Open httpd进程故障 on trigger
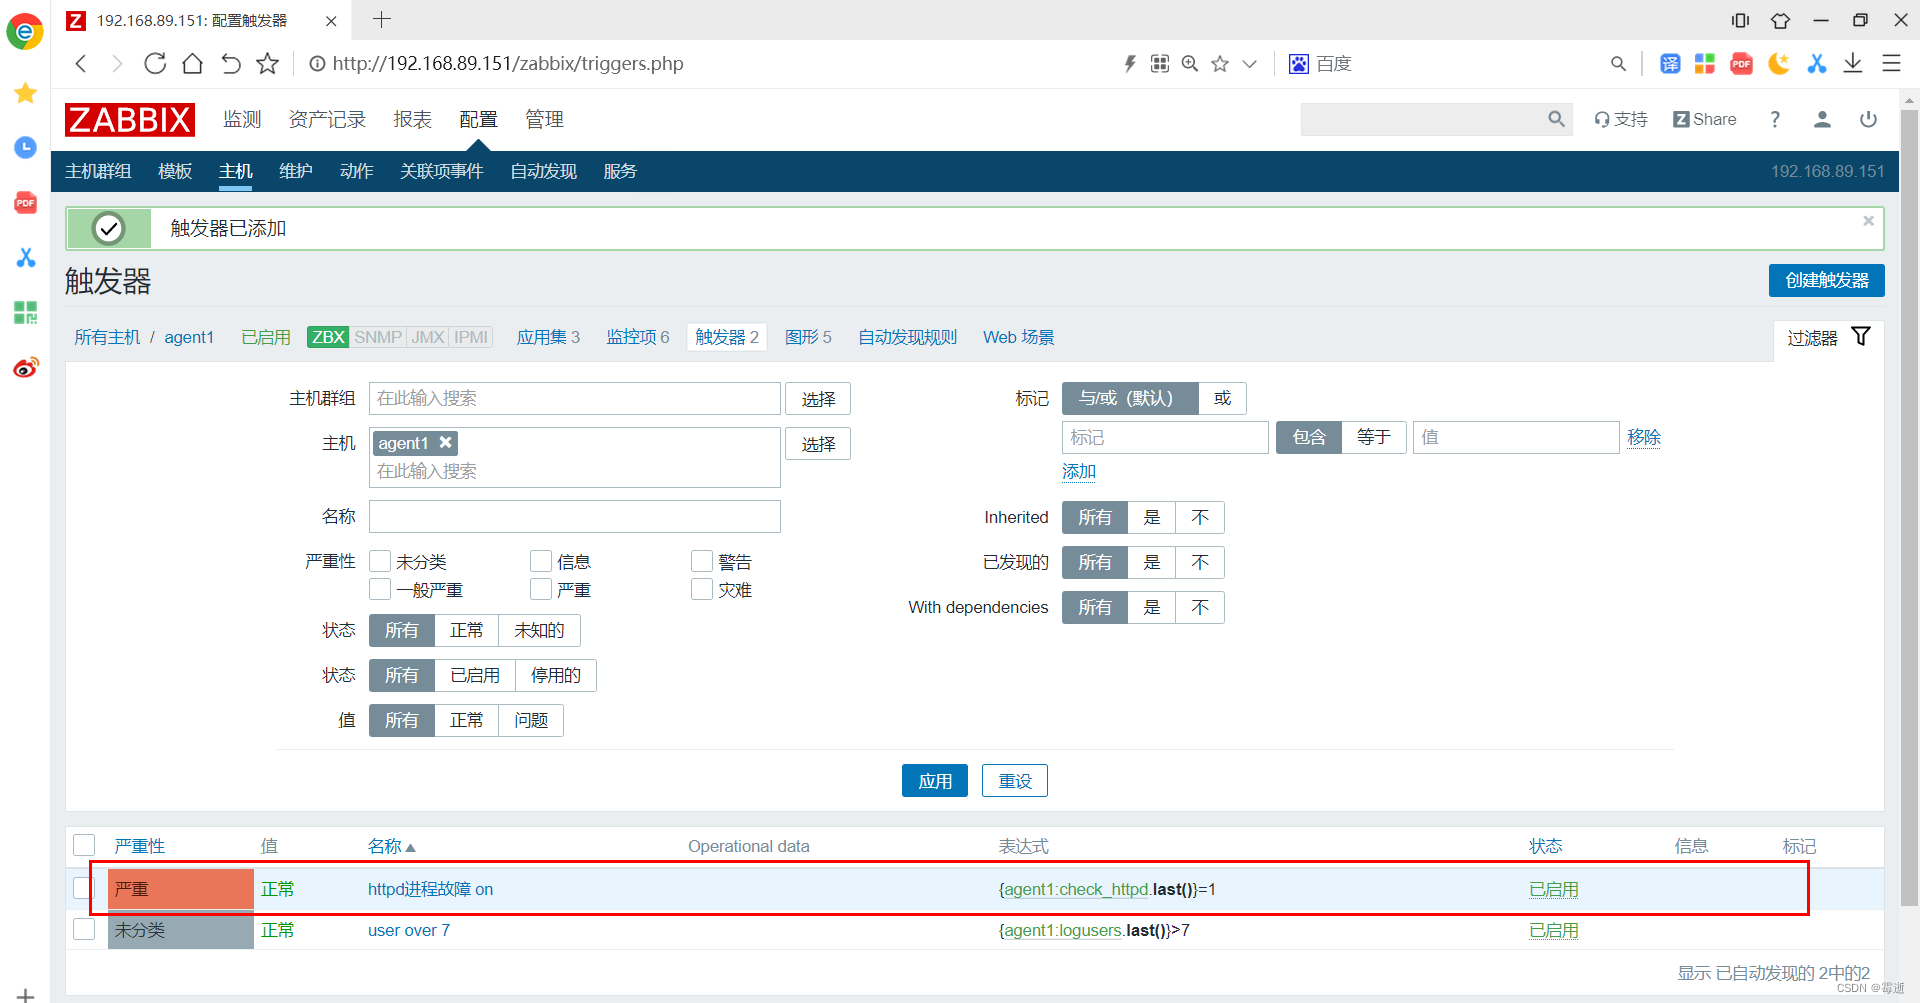This screenshot has width=1920, height=1003. click(430, 889)
